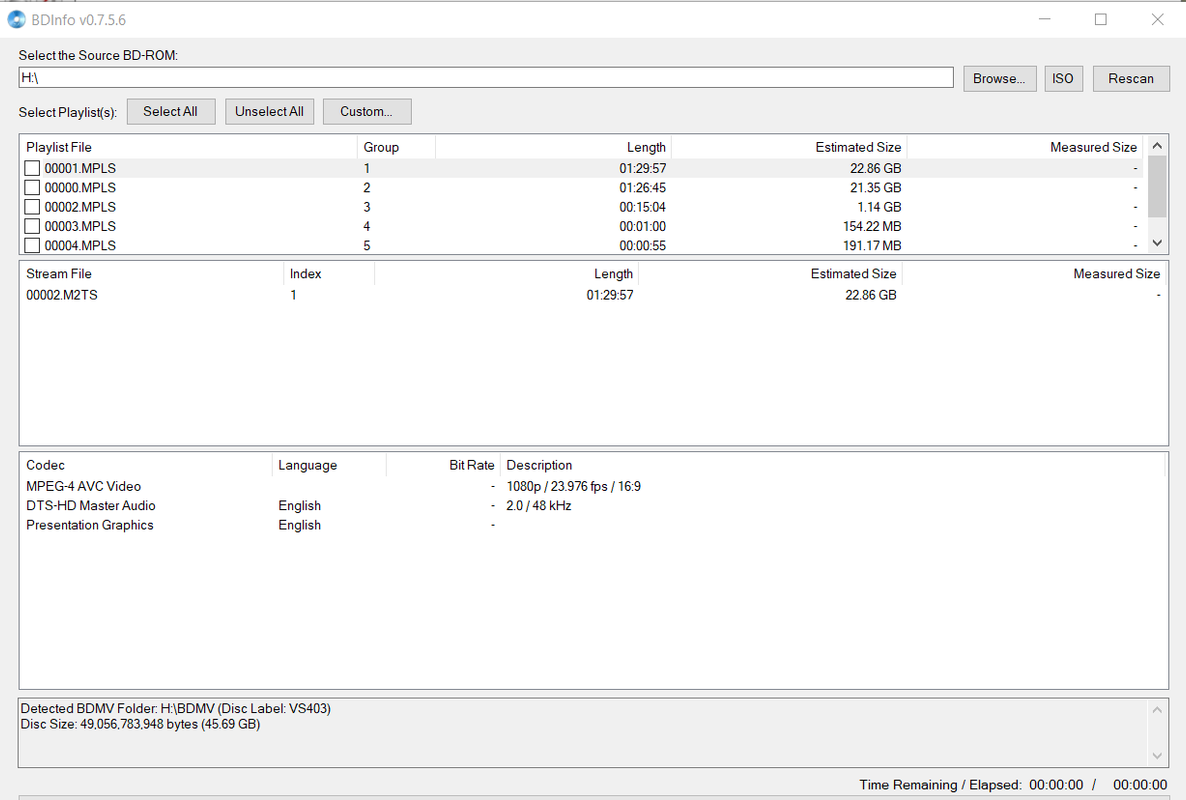
Task: Sort by Playlist File column header
Action: click(188, 147)
